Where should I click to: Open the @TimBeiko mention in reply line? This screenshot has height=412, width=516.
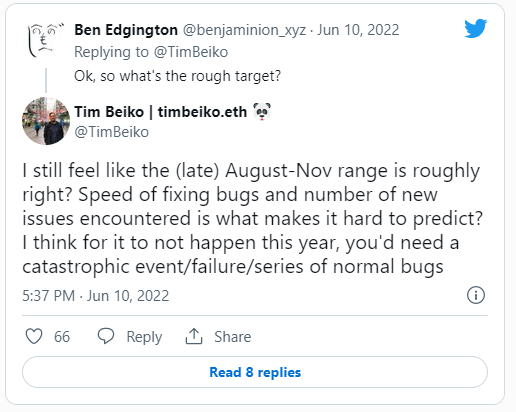point(191,52)
